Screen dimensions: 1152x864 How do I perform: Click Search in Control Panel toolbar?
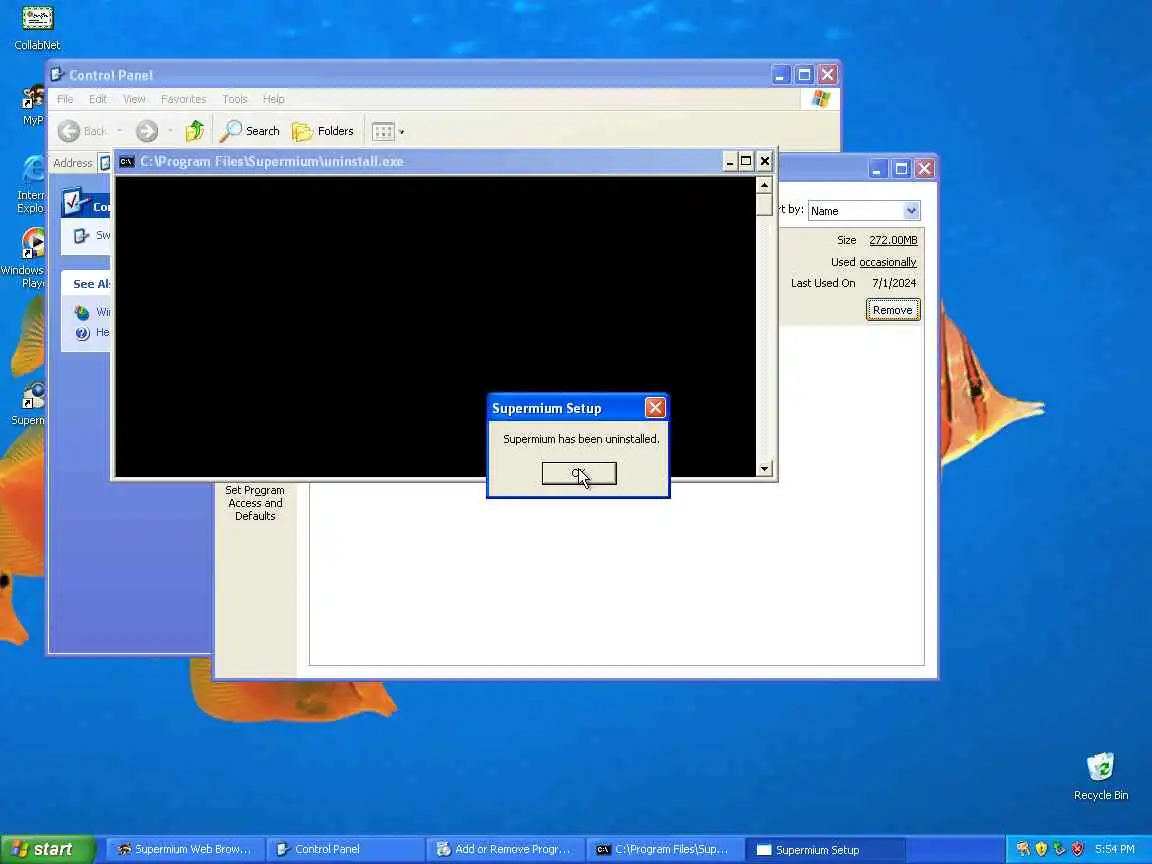pos(251,131)
